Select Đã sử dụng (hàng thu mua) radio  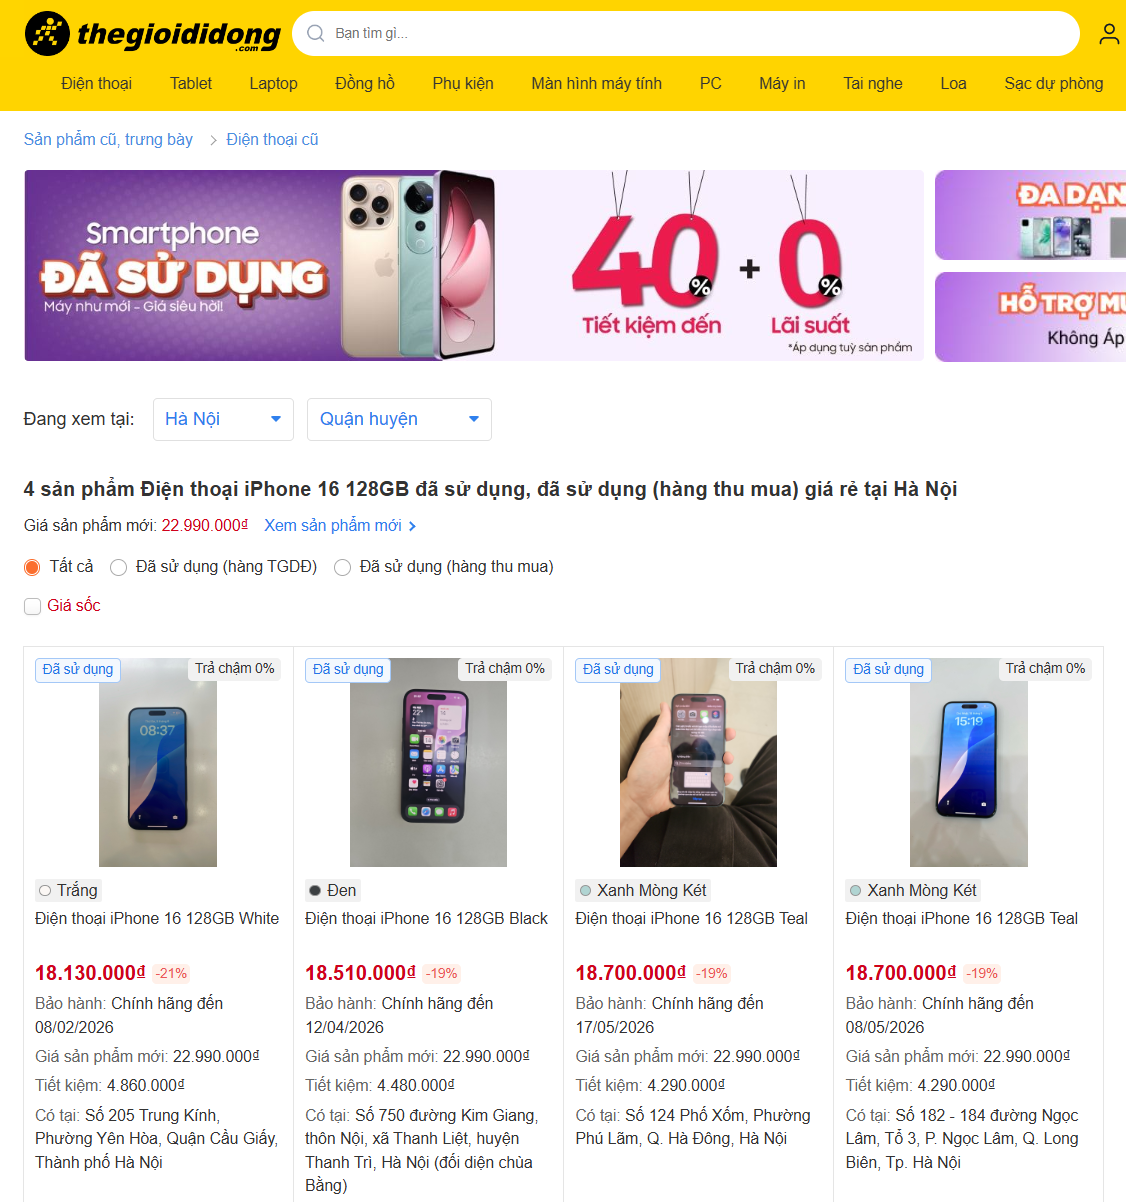click(343, 567)
